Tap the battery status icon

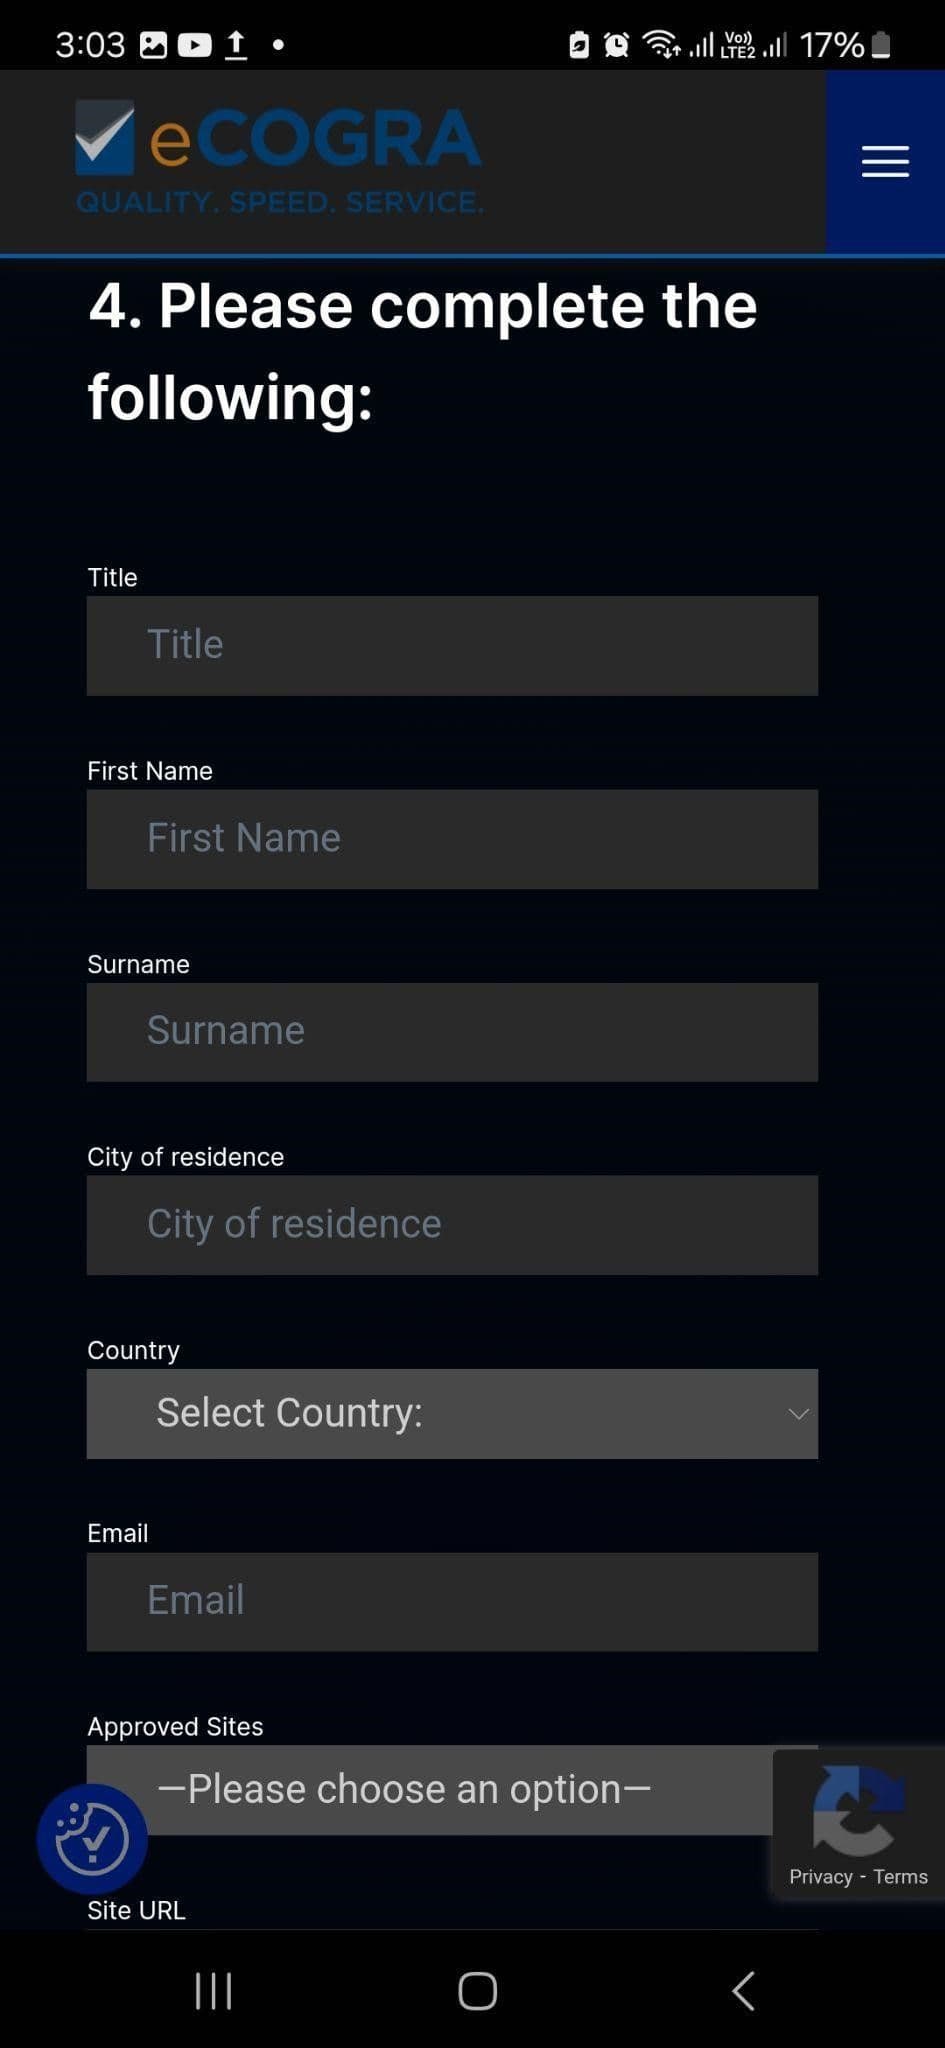tap(881, 45)
